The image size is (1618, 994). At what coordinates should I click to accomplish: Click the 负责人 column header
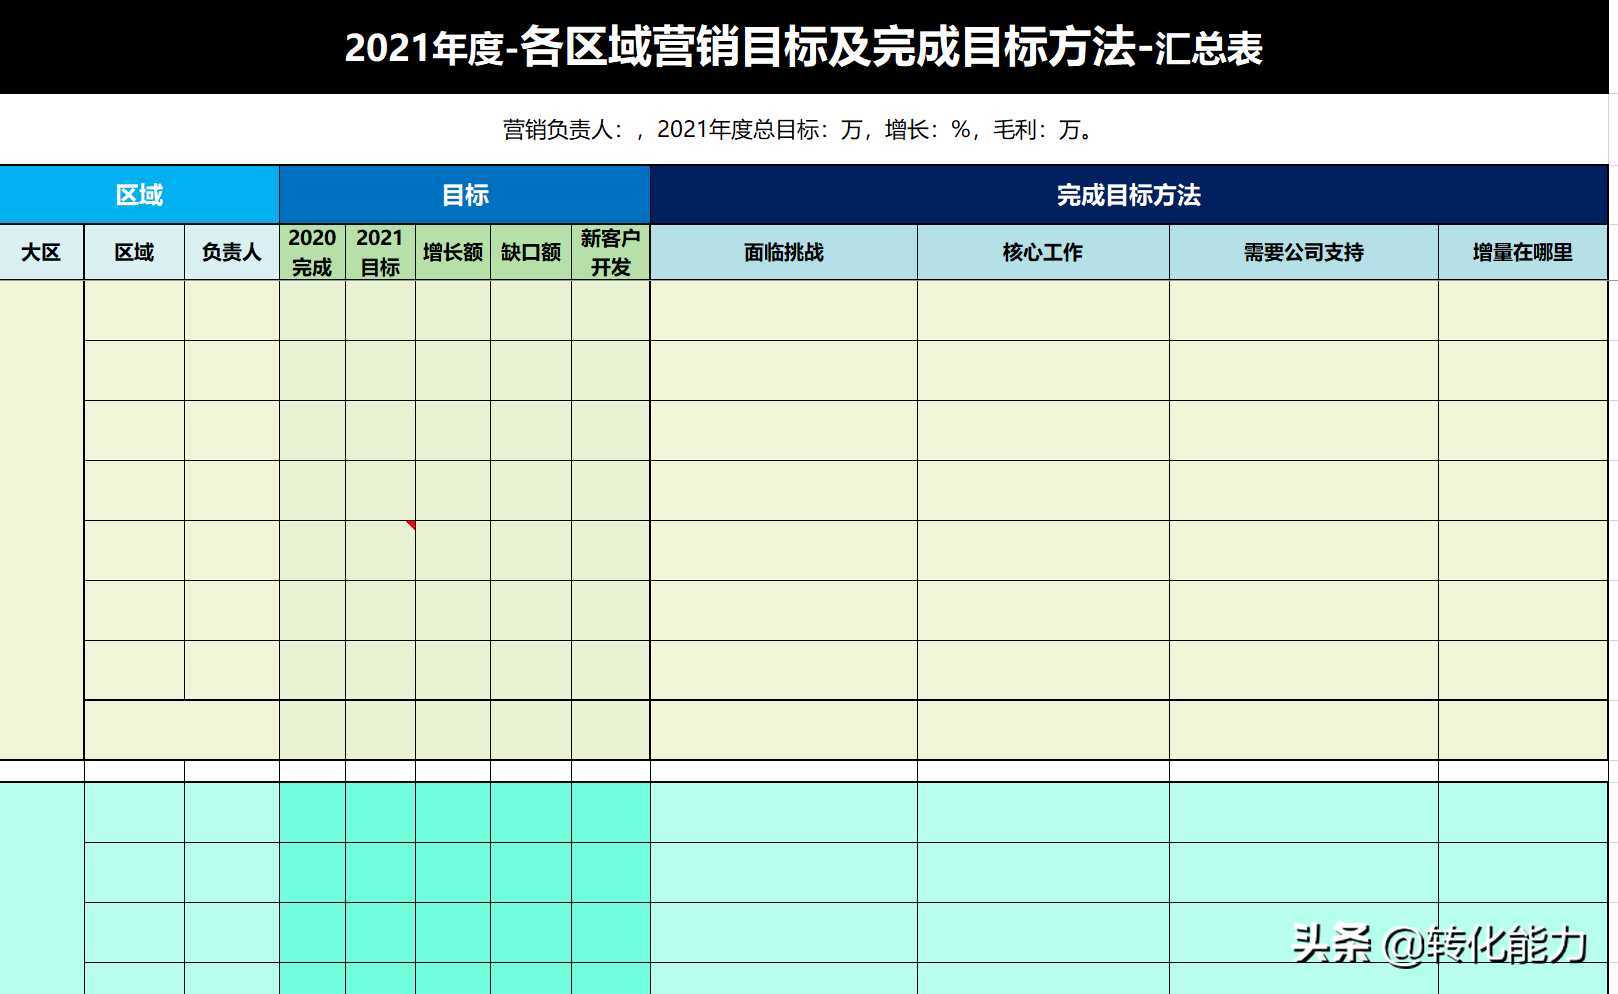[x=232, y=252]
